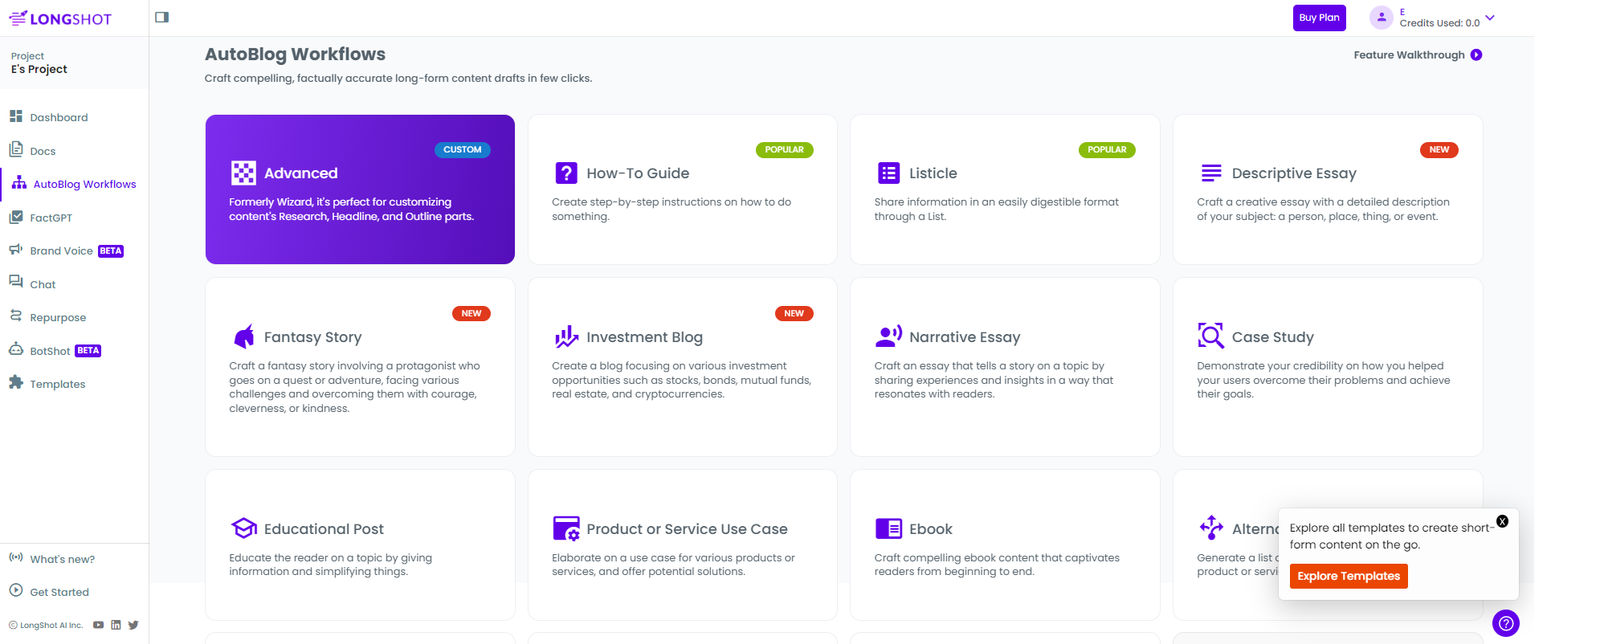This screenshot has width=1600, height=644.
Task: Toggle the sidebar collapse panel icon
Action: point(162,17)
